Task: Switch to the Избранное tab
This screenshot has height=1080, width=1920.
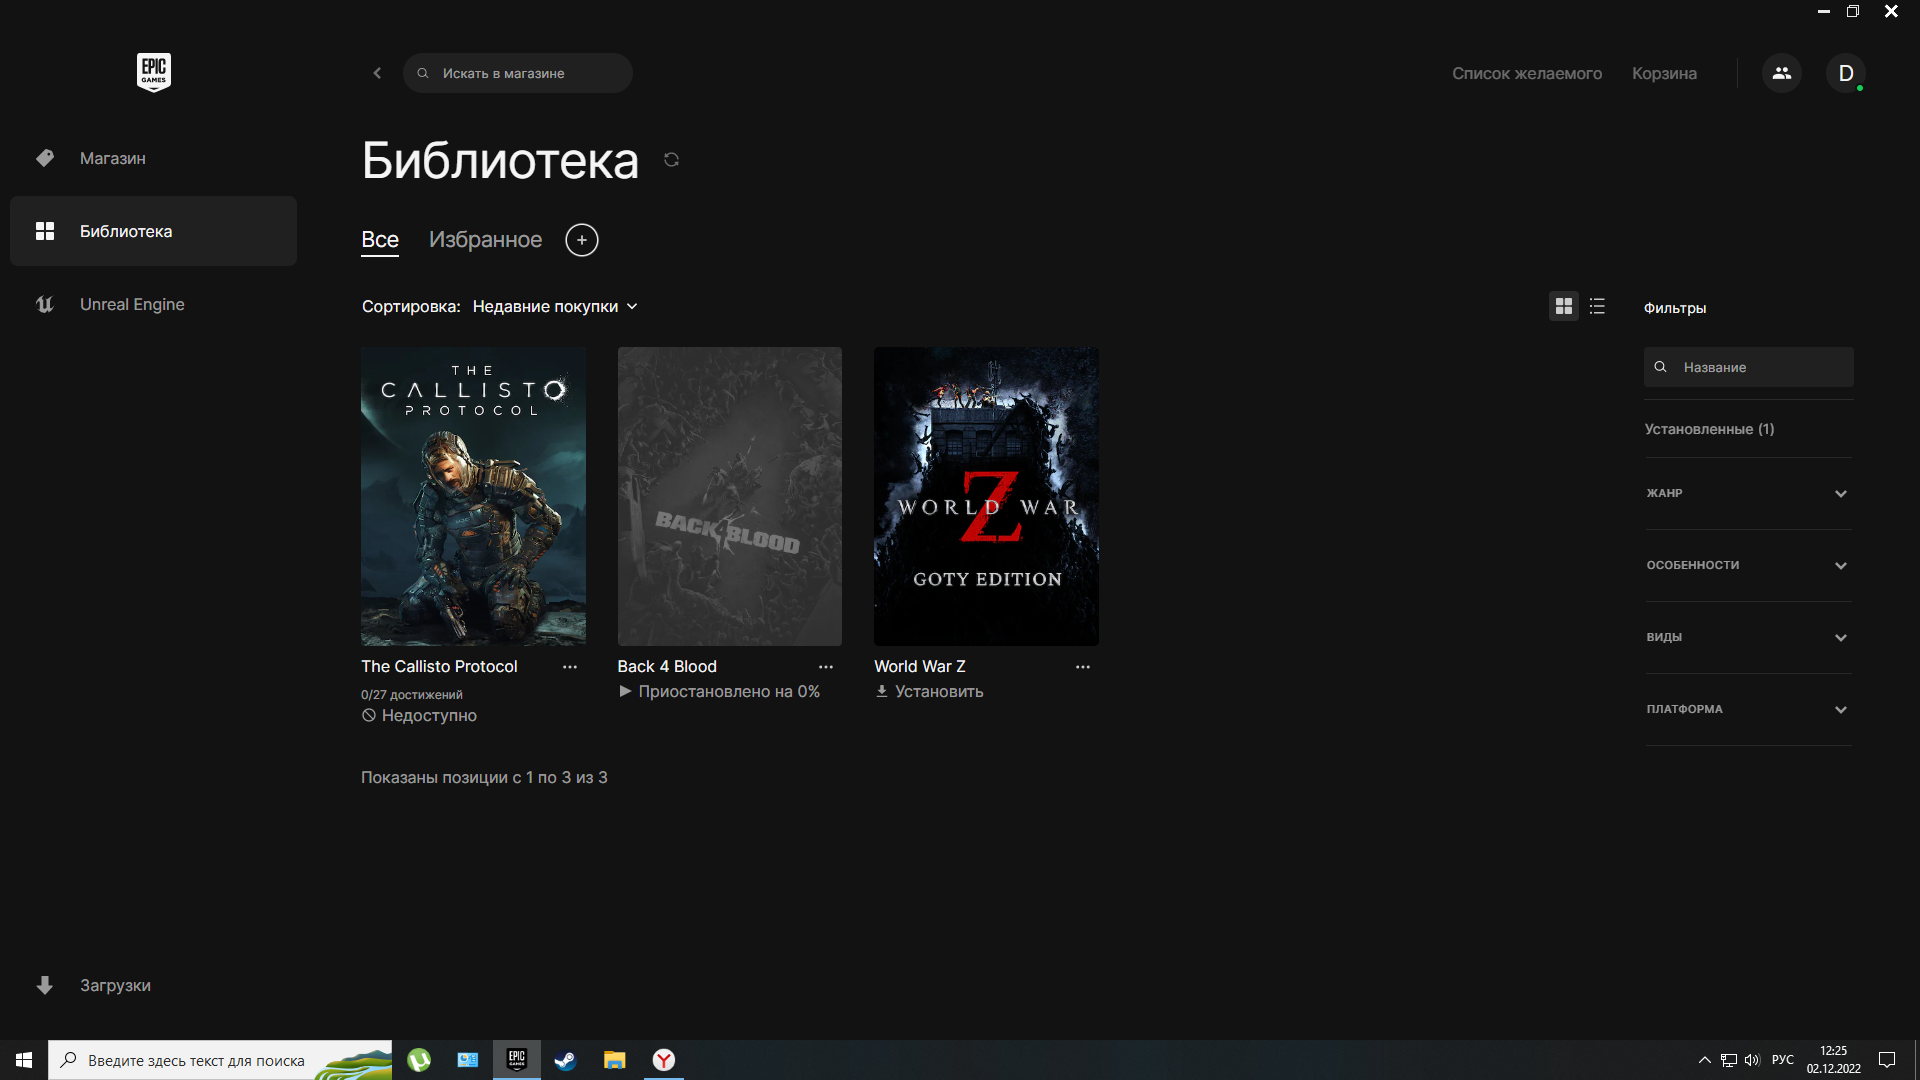Action: pos(485,240)
